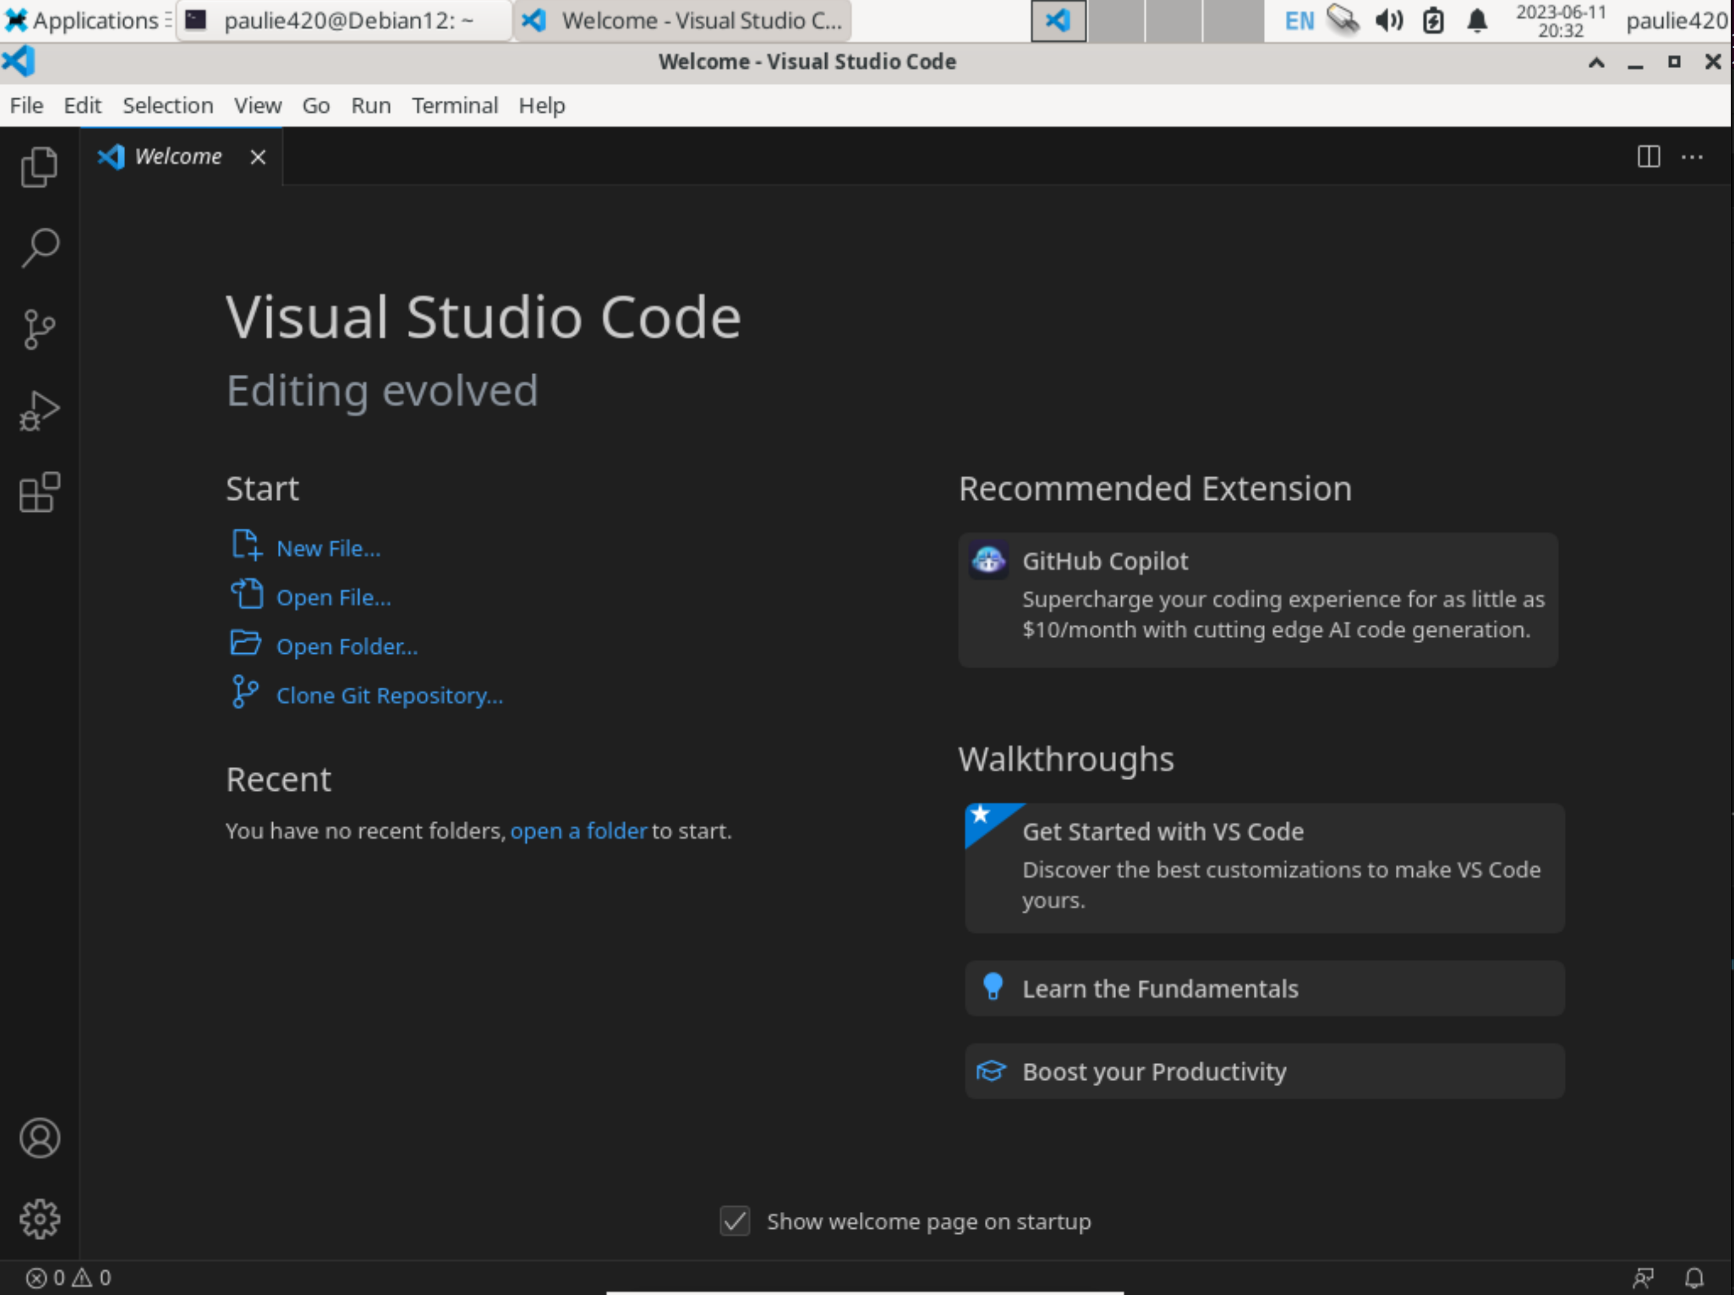The height and width of the screenshot is (1295, 1734).
Task: Click the roll-up arrow button in VS Code title bar
Action: (1597, 62)
